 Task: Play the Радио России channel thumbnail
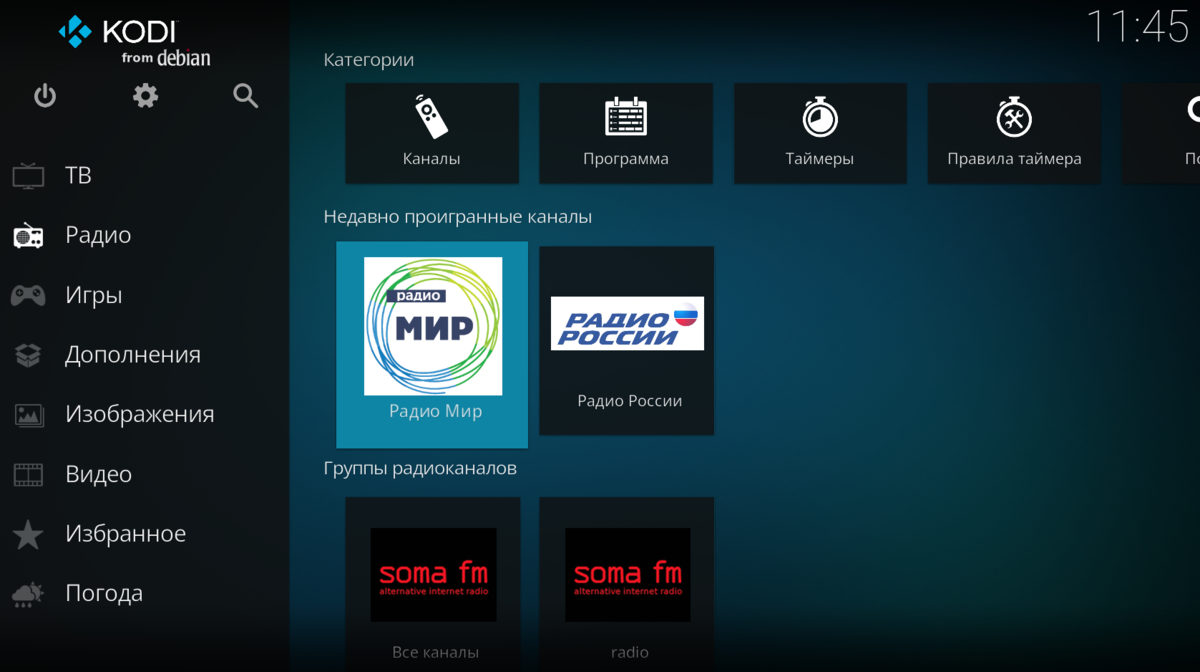point(627,323)
